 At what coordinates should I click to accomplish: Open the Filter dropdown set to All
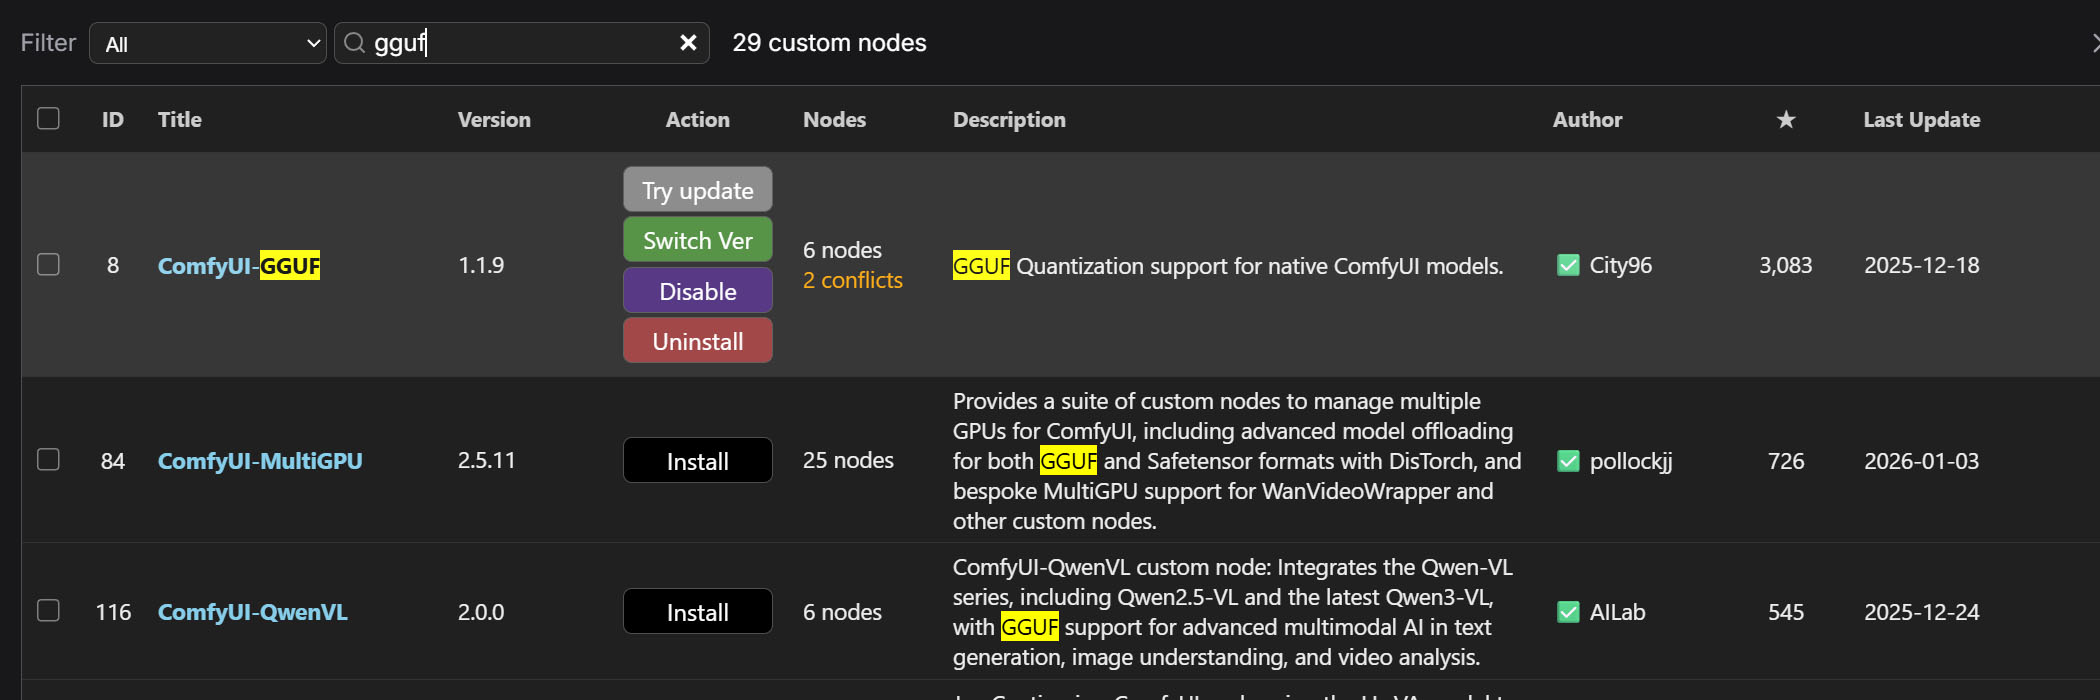208,44
